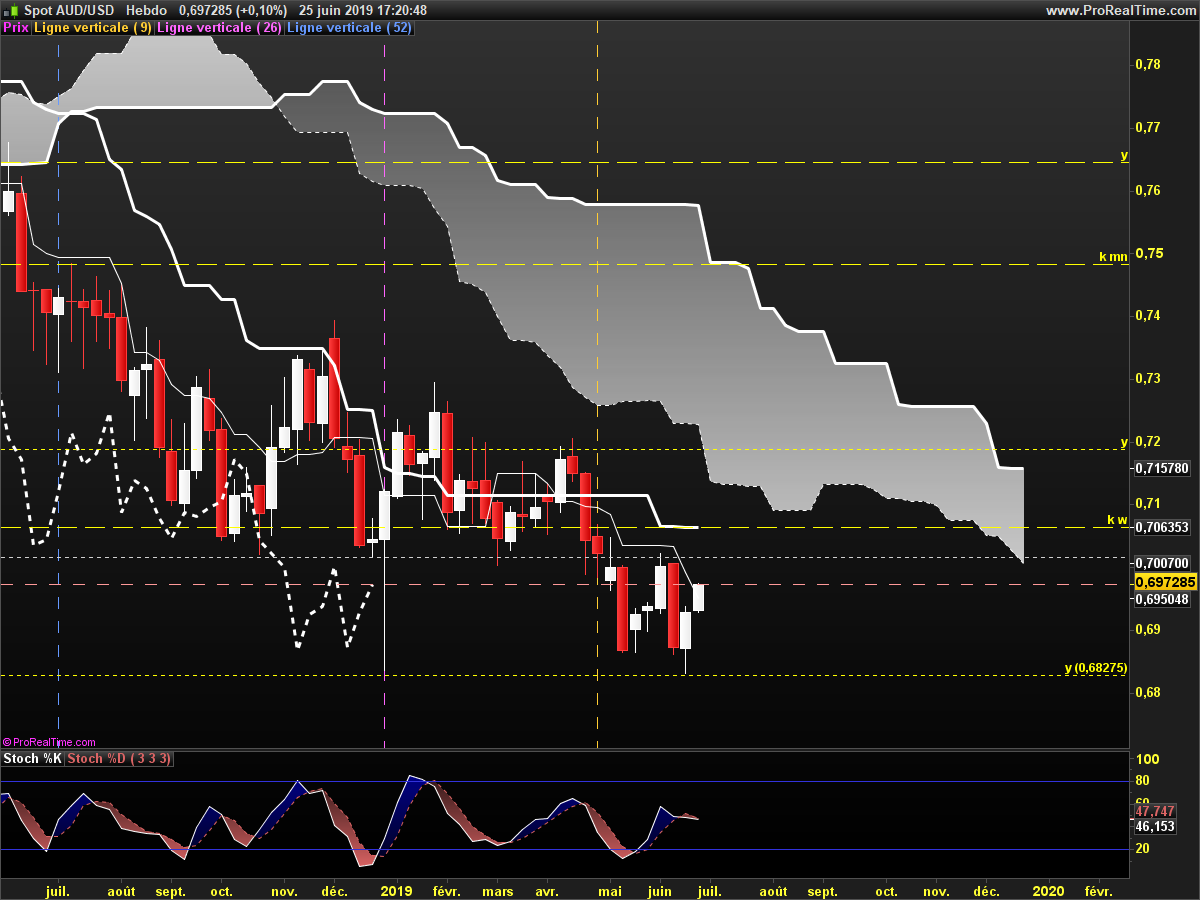Click the 0,715780 price tag
This screenshot has width=1200, height=900.
pos(1162,468)
